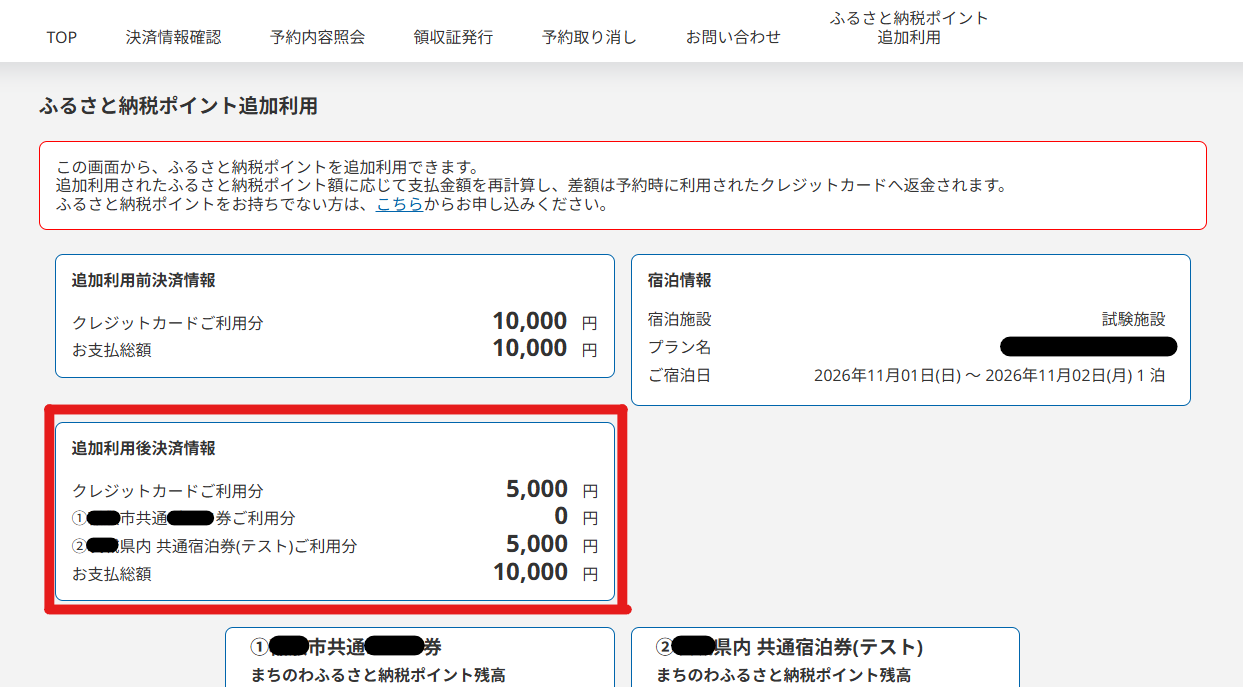The width and height of the screenshot is (1243, 687).
Task: Click the お支払総額 10,000 value in 追加利用前決済情報
Action: (x=529, y=348)
